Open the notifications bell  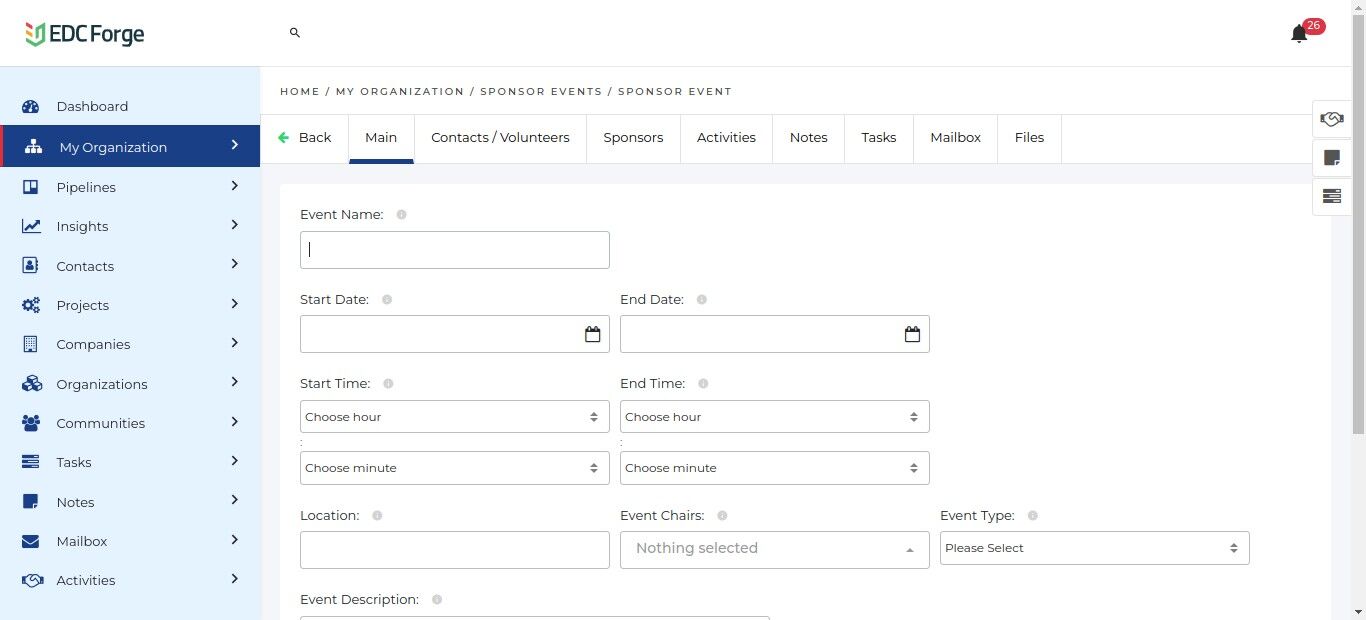pyautogui.click(x=1299, y=34)
